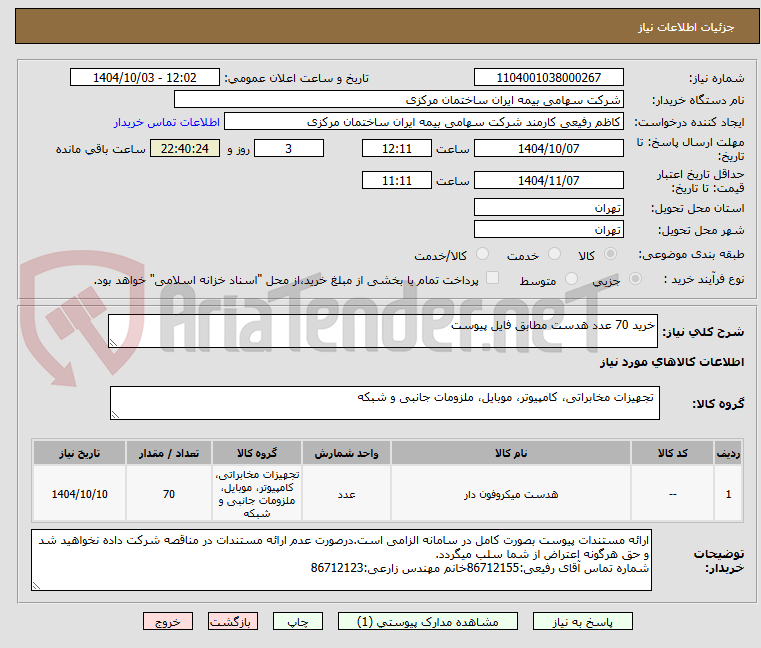This screenshot has height=648, width=761.
Task: Click label شرح کلی نیاز
Action: (x=703, y=332)
